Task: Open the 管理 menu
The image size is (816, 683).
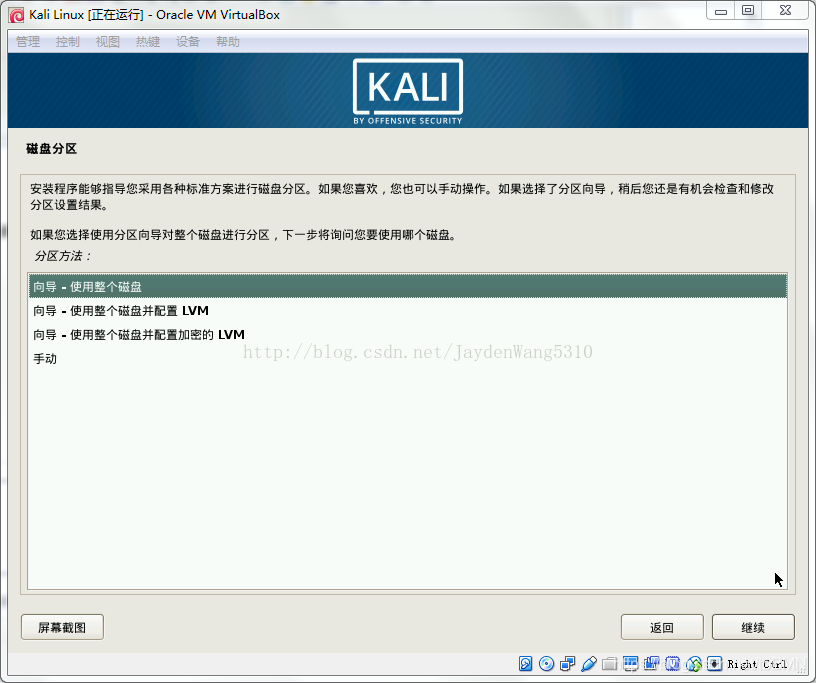Action: (x=28, y=42)
